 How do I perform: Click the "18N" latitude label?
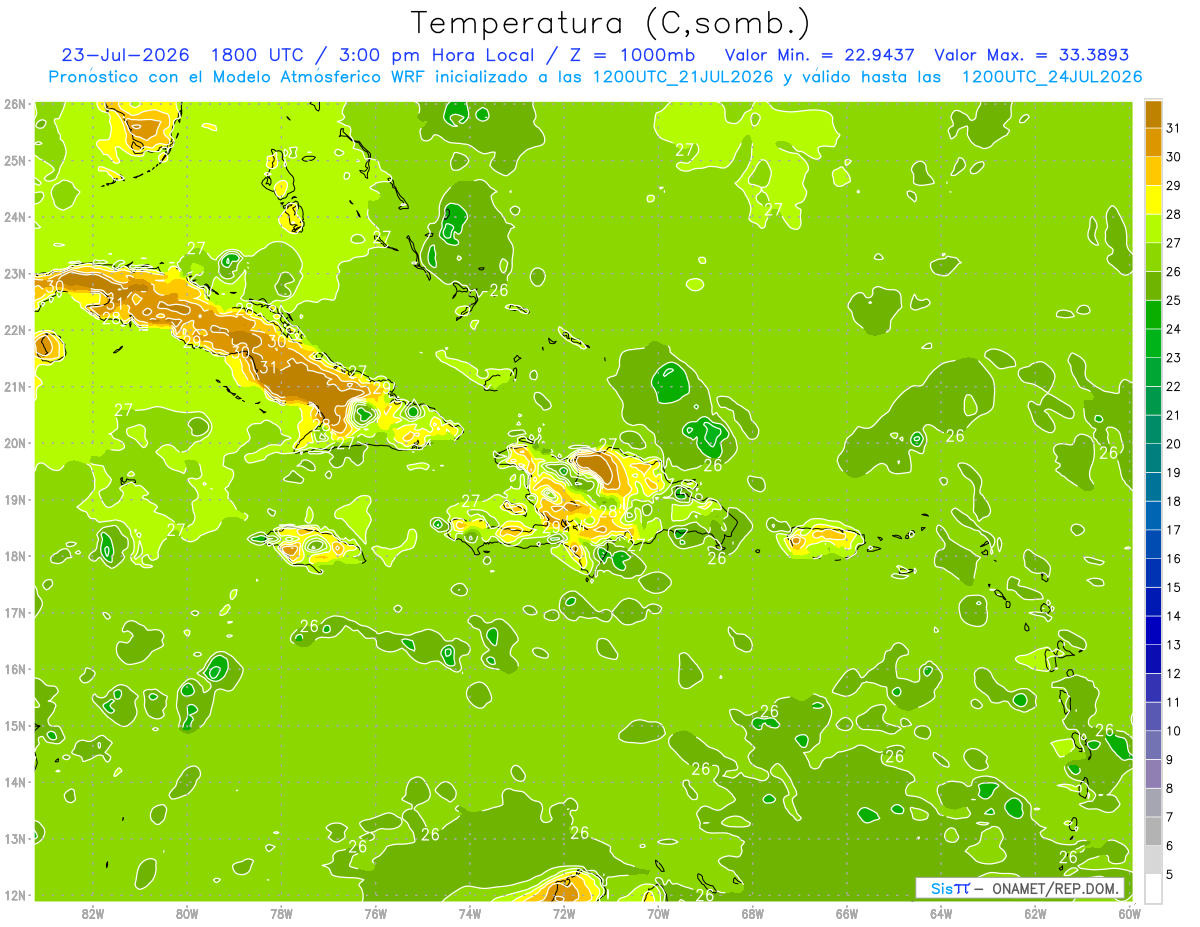[x=15, y=556]
